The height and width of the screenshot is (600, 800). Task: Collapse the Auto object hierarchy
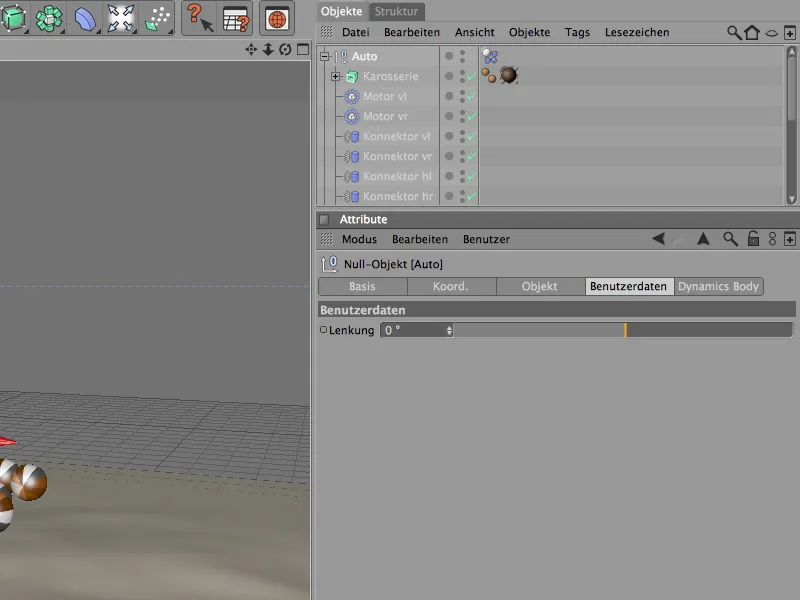(x=325, y=57)
